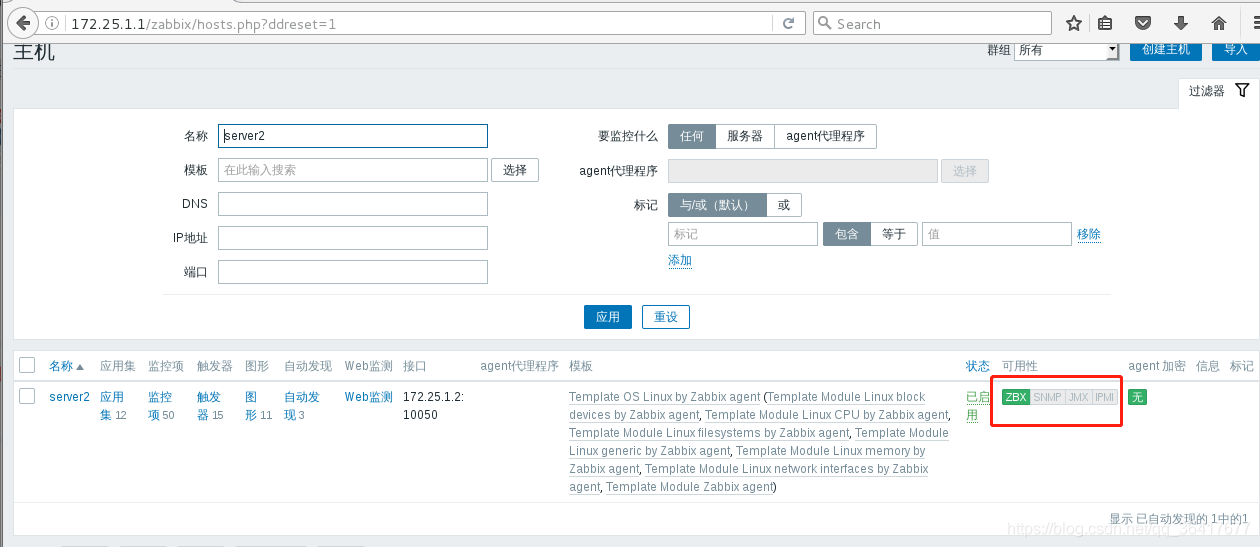The width and height of the screenshot is (1260, 547).
Task: Tick the checkbox for server2 row
Action: [x=27, y=396]
